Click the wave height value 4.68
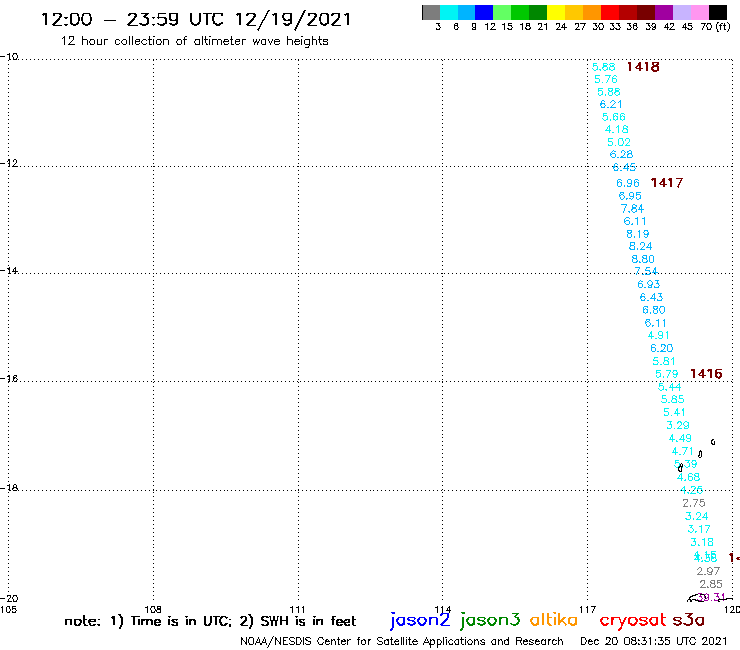 click(x=689, y=477)
